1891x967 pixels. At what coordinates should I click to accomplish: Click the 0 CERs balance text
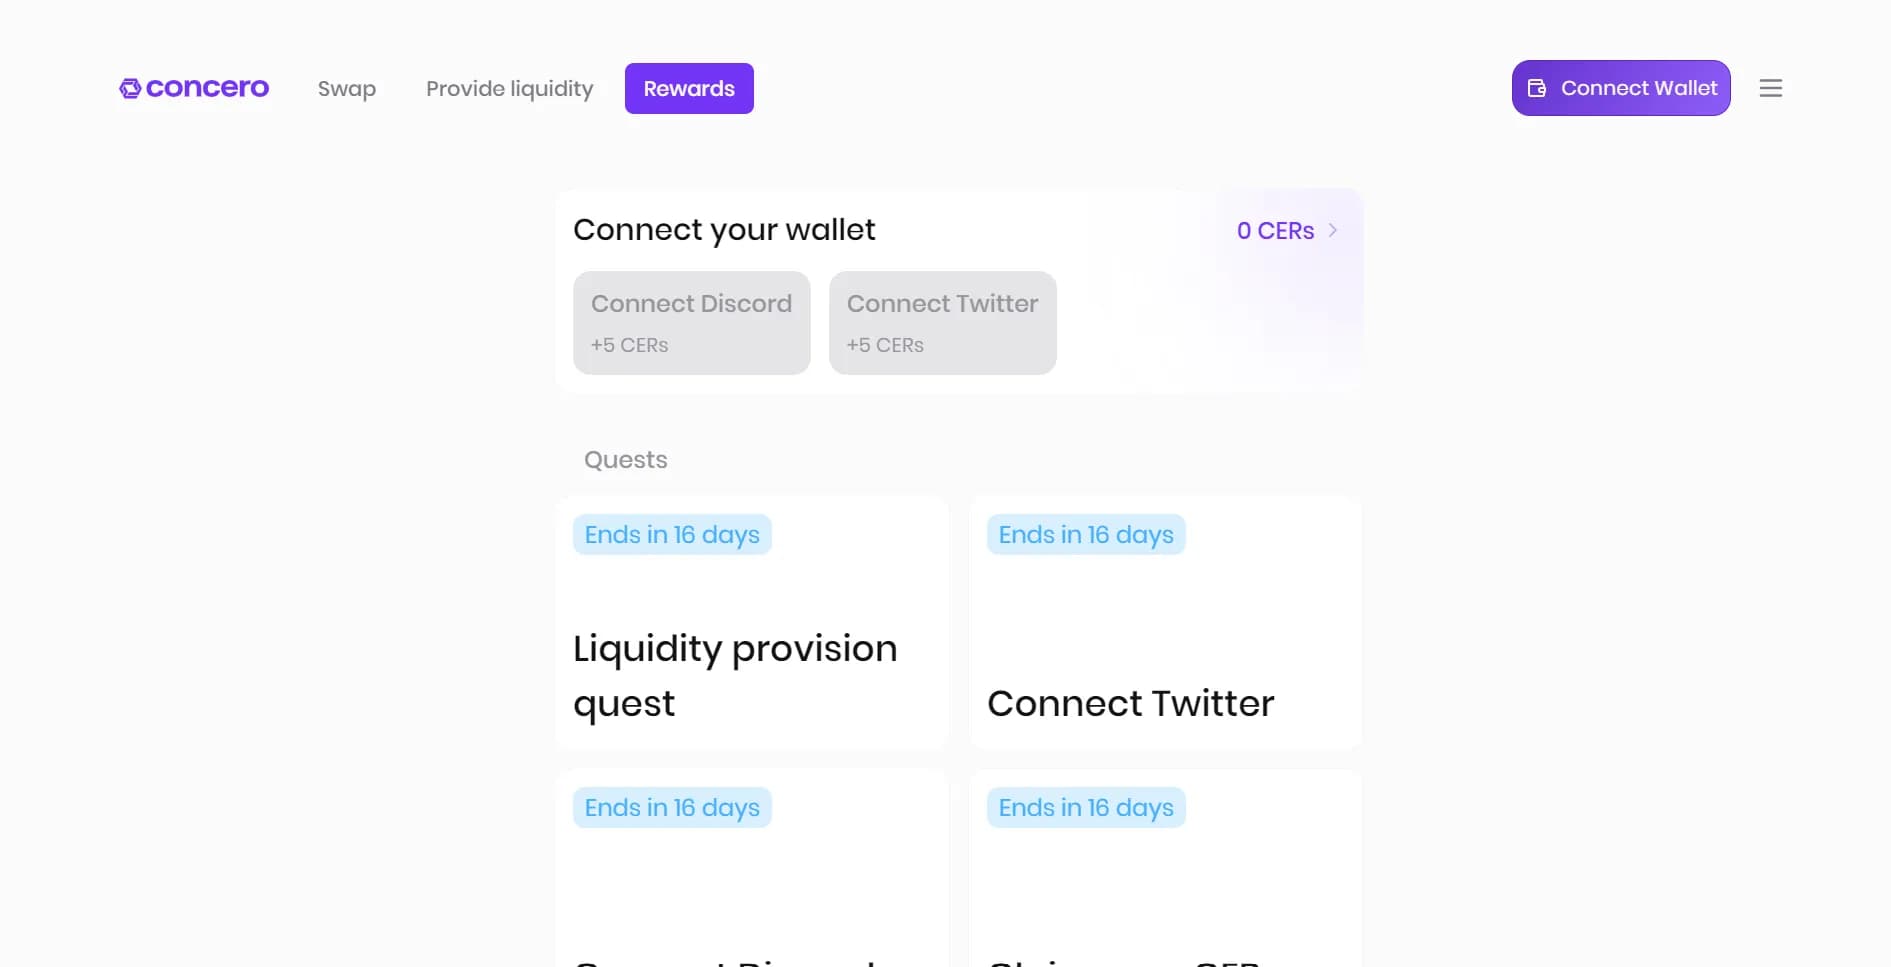click(x=1275, y=231)
